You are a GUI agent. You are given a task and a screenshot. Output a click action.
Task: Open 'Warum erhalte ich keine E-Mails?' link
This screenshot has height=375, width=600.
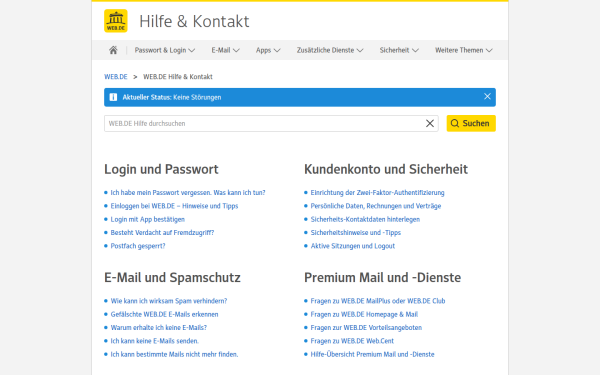pyautogui.click(x=158, y=328)
